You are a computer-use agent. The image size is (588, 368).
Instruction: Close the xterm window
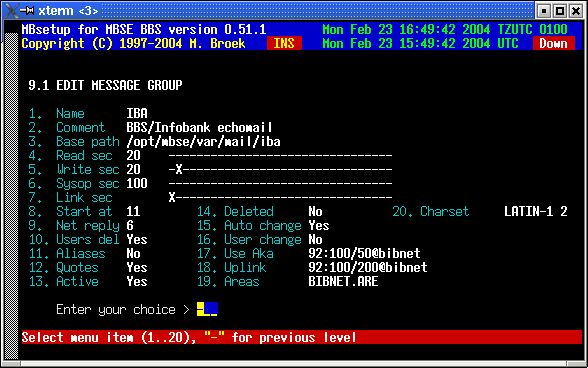click(576, 11)
